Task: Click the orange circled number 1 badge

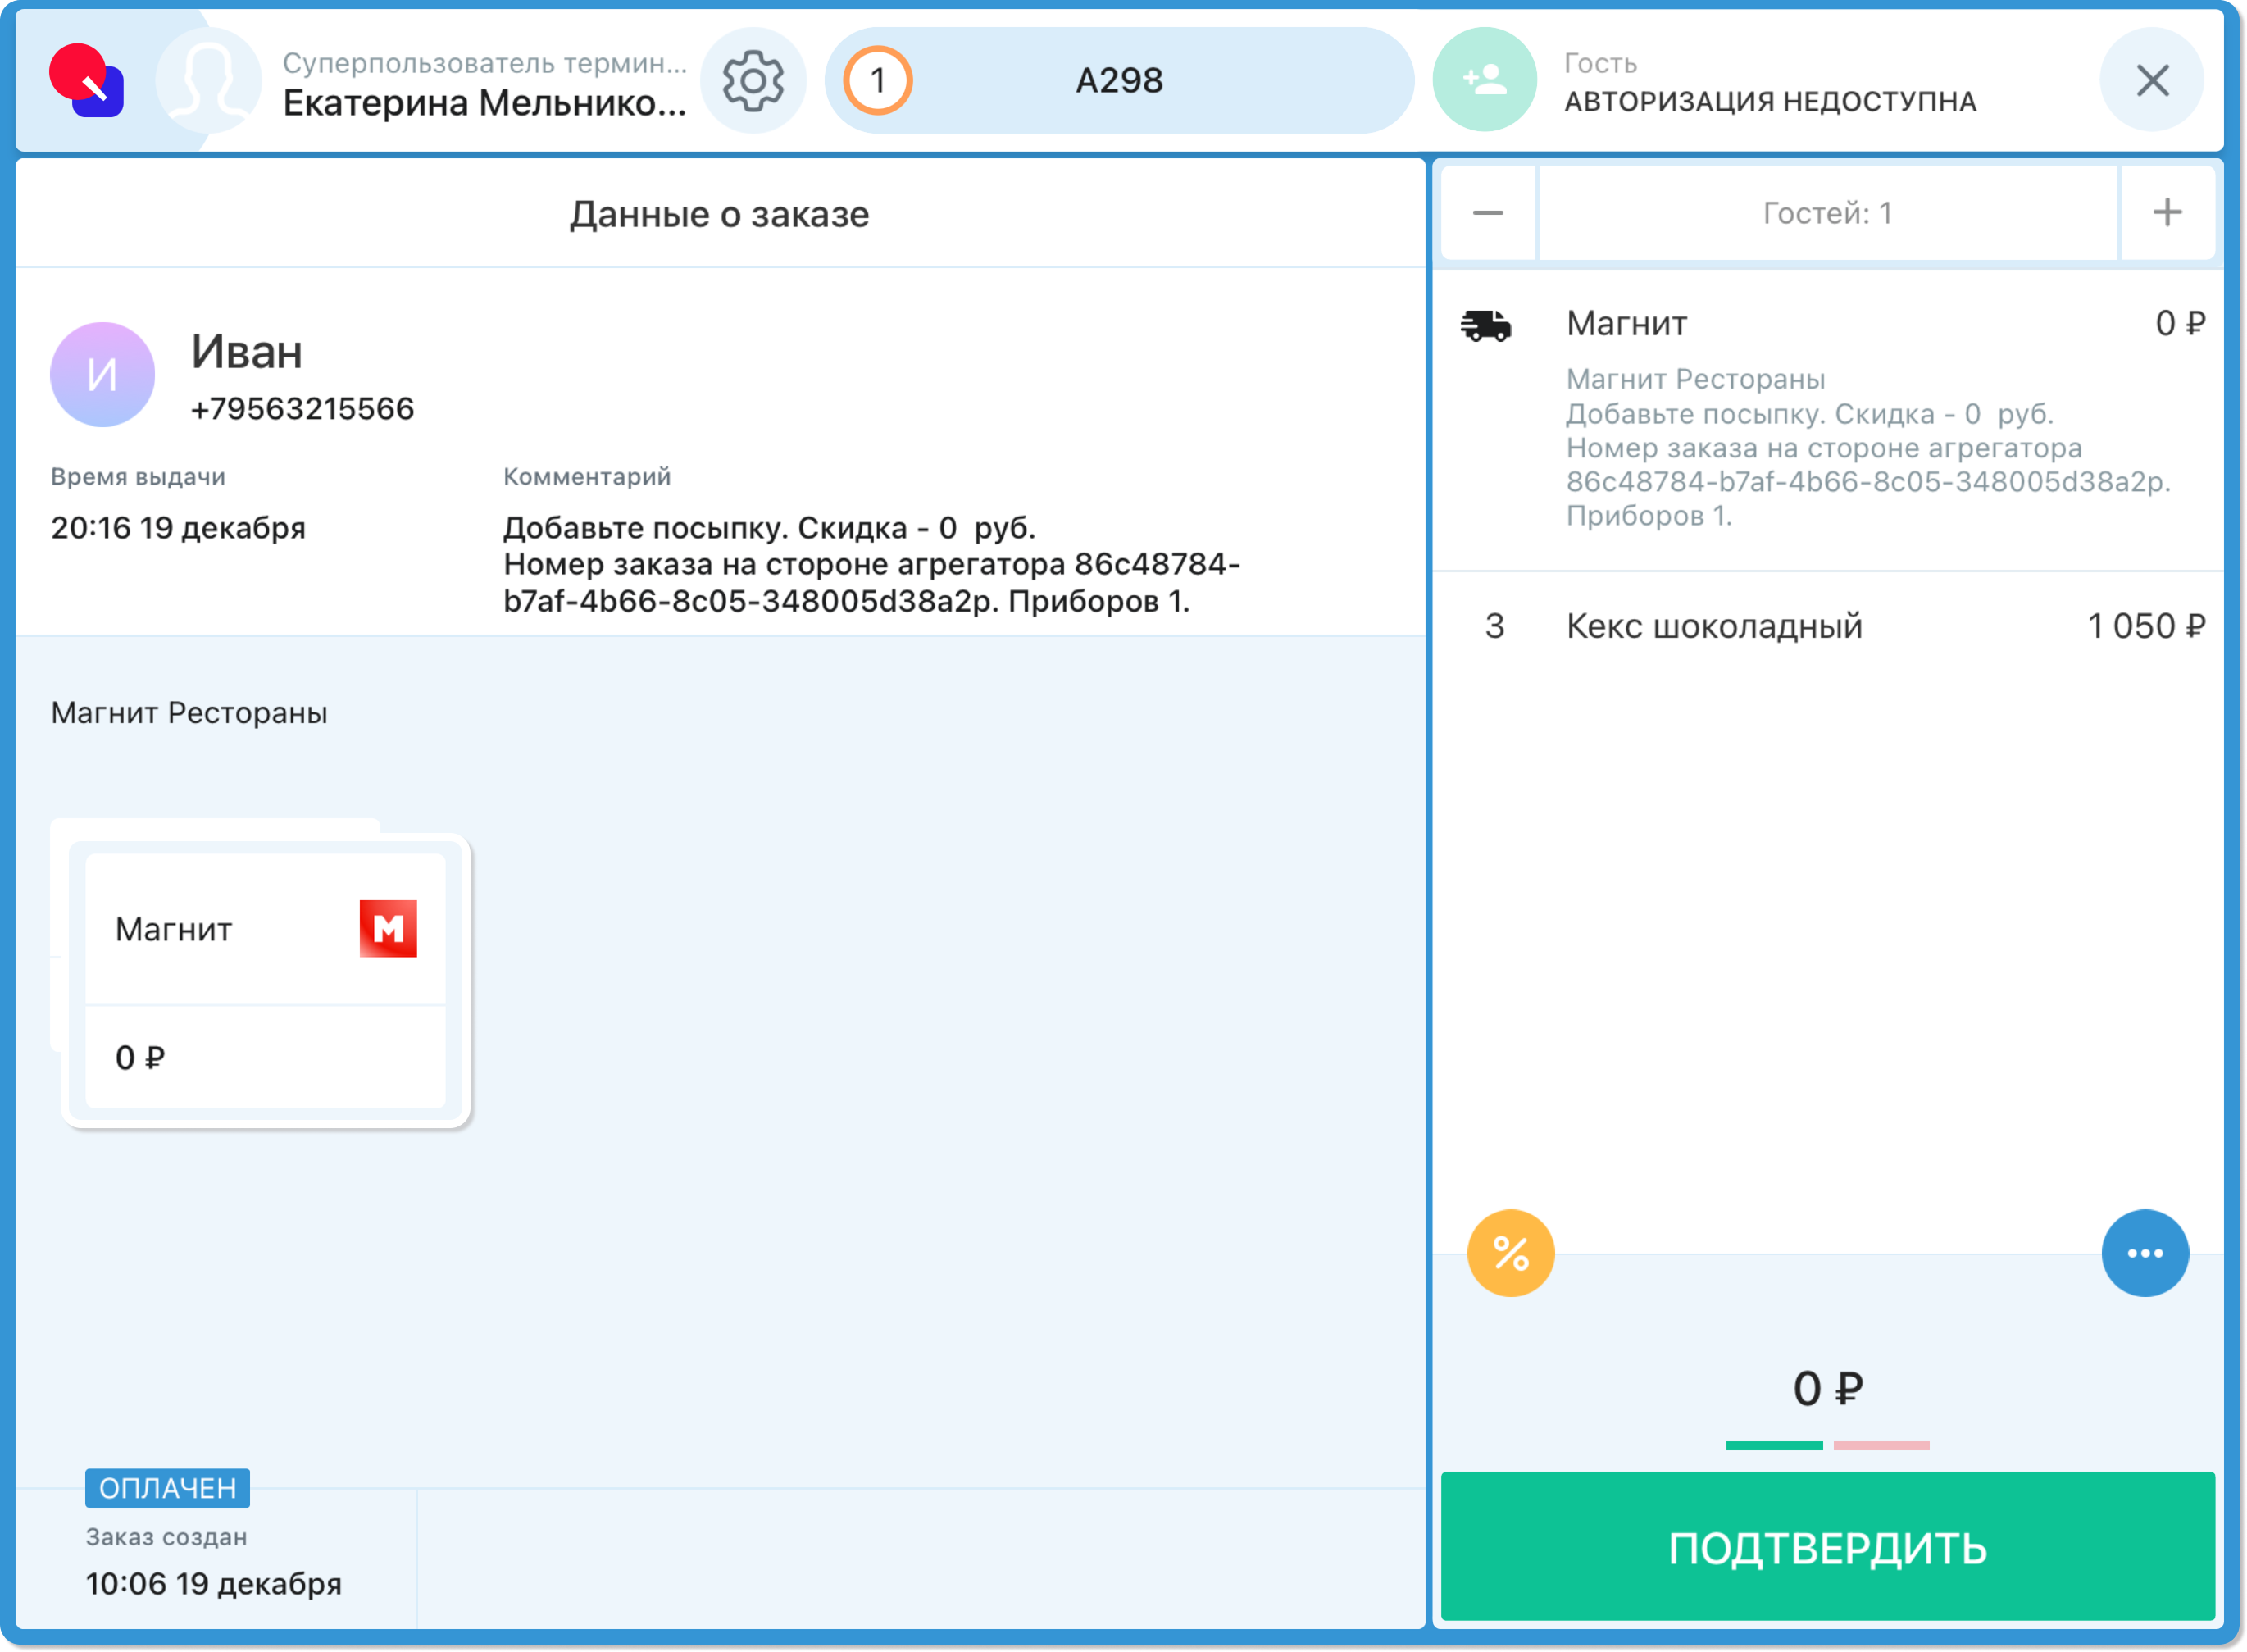Action: click(x=877, y=81)
